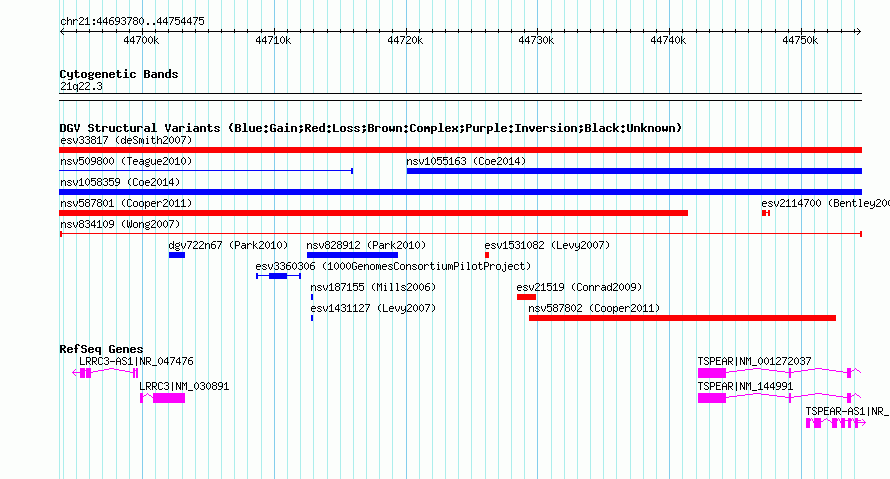Viewport: 890px width, 479px height.
Task: Click the 44750k ruler tick label
Action: (800, 40)
